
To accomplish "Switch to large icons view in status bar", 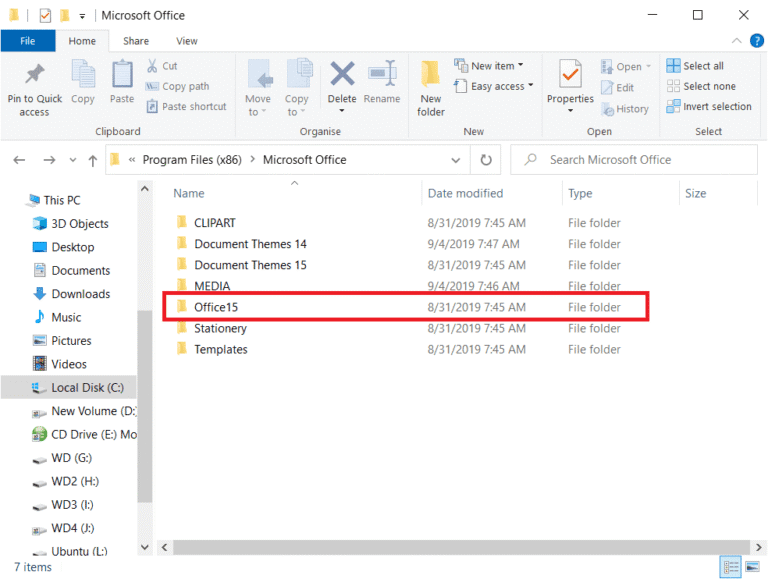I will click(752, 567).
